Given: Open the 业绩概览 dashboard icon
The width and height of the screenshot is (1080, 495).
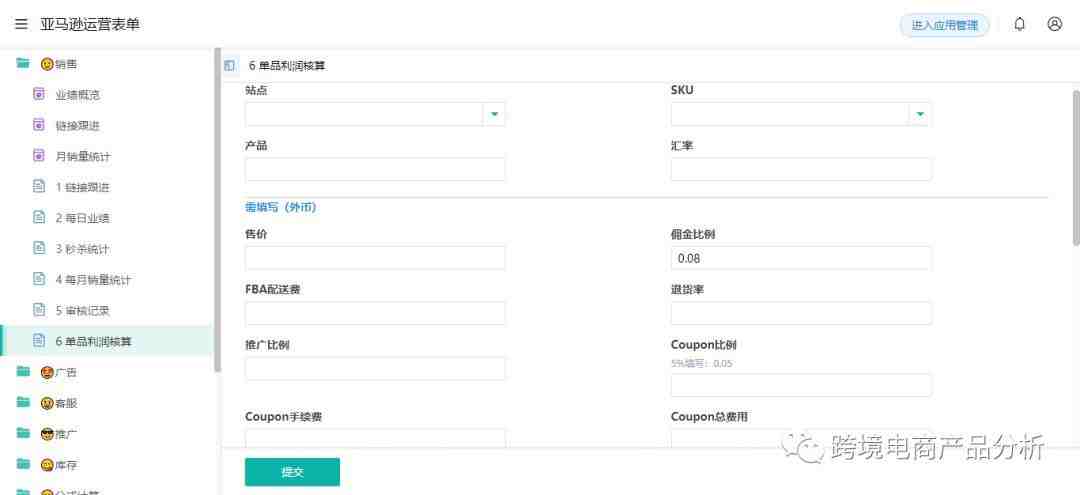Looking at the screenshot, I should click(x=39, y=94).
